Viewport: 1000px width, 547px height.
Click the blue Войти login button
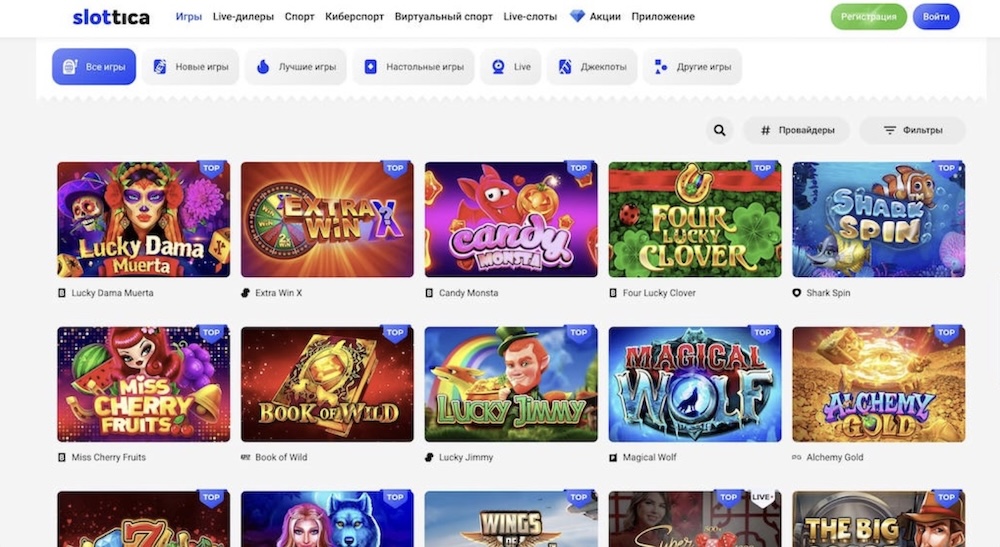pos(936,17)
